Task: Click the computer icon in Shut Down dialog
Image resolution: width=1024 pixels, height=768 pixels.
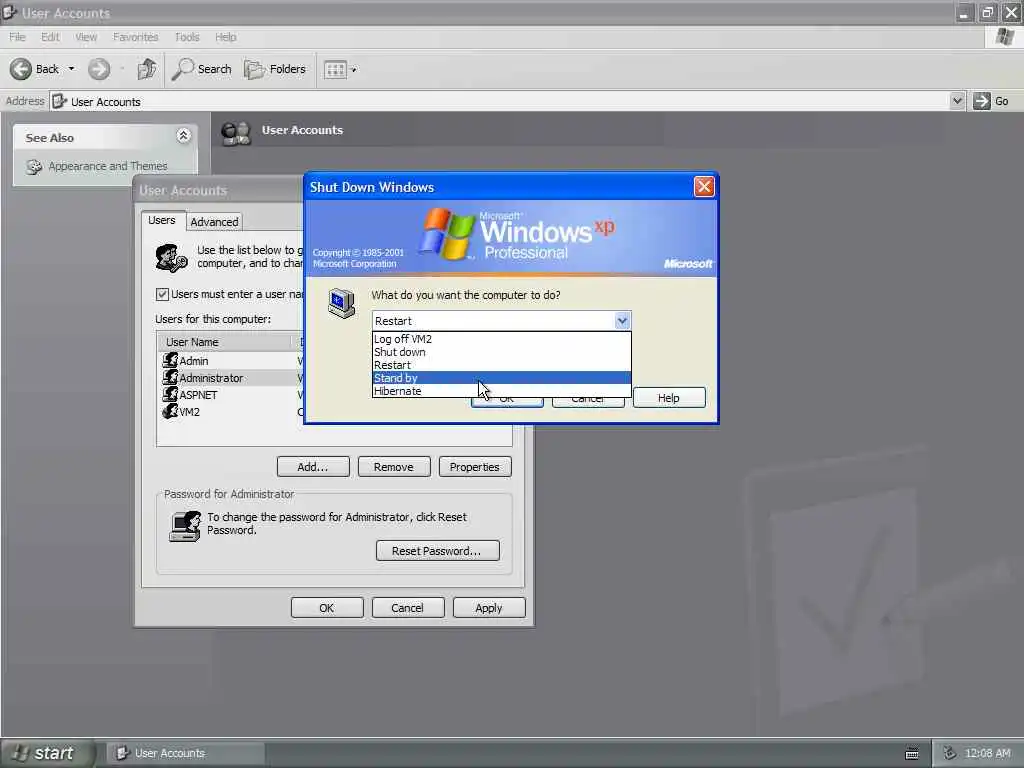Action: 342,303
